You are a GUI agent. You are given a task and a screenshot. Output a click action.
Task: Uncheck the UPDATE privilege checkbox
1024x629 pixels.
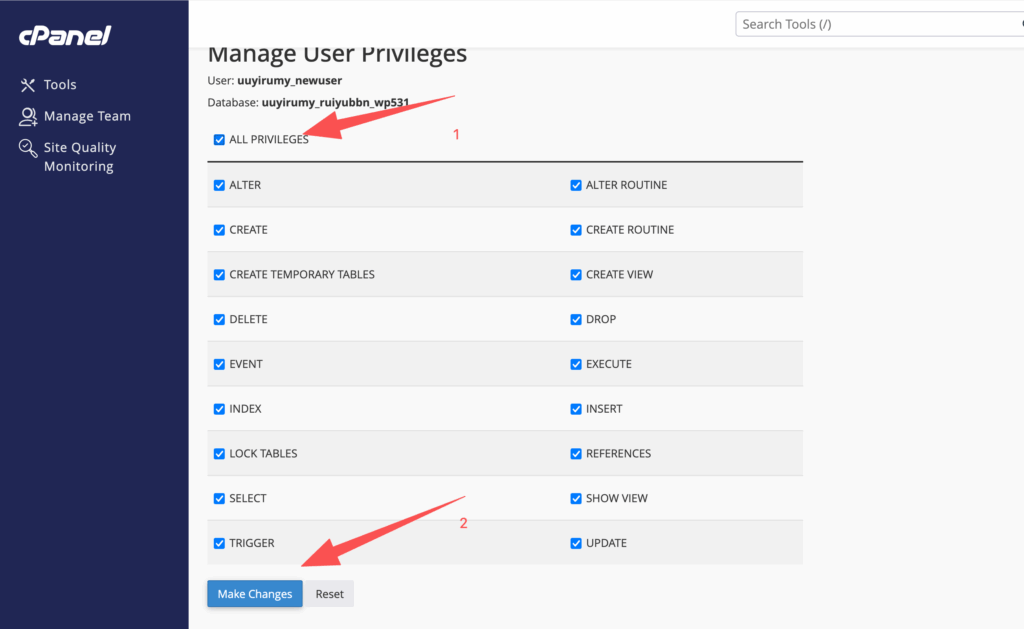[x=576, y=544]
